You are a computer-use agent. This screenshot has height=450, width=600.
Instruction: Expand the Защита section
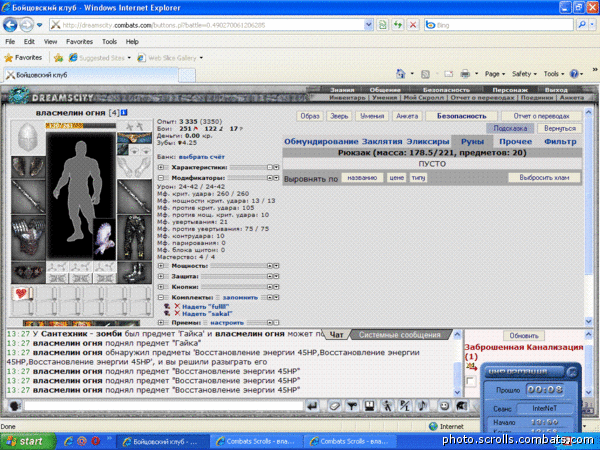coord(161,276)
